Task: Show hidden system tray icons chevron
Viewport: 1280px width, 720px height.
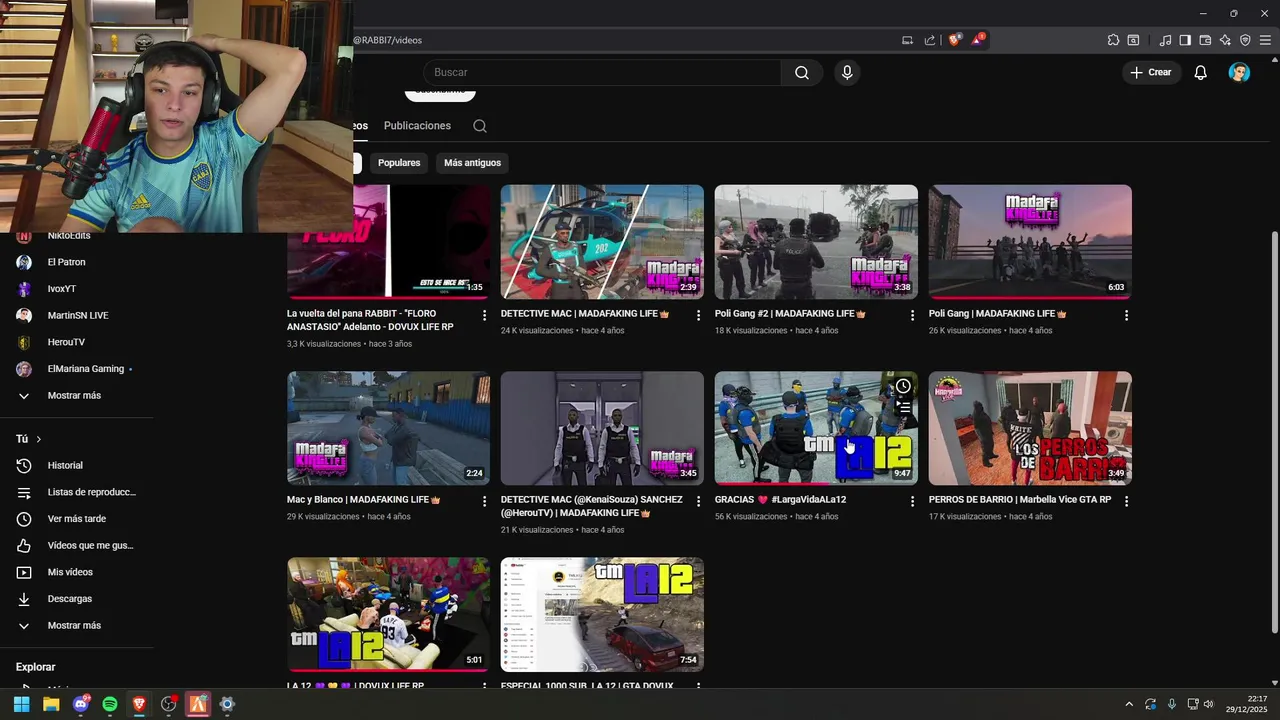Action: click(x=1129, y=704)
